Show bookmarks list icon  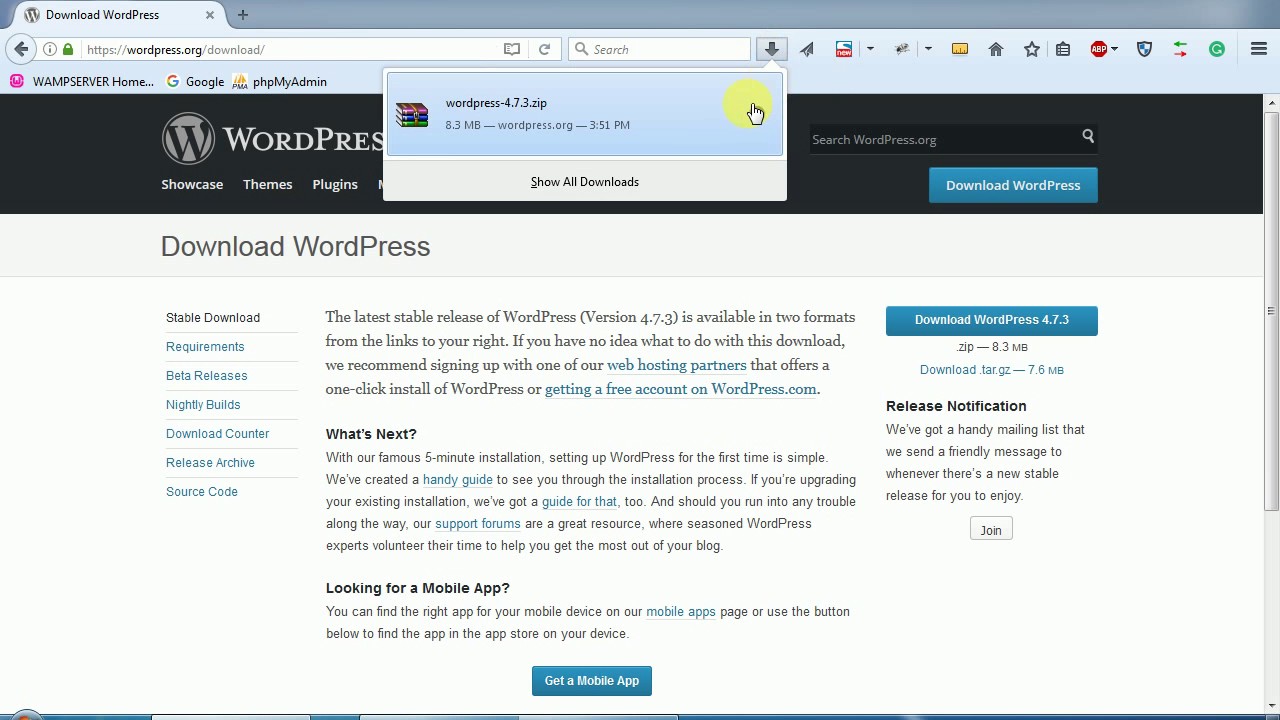coord(1063,49)
